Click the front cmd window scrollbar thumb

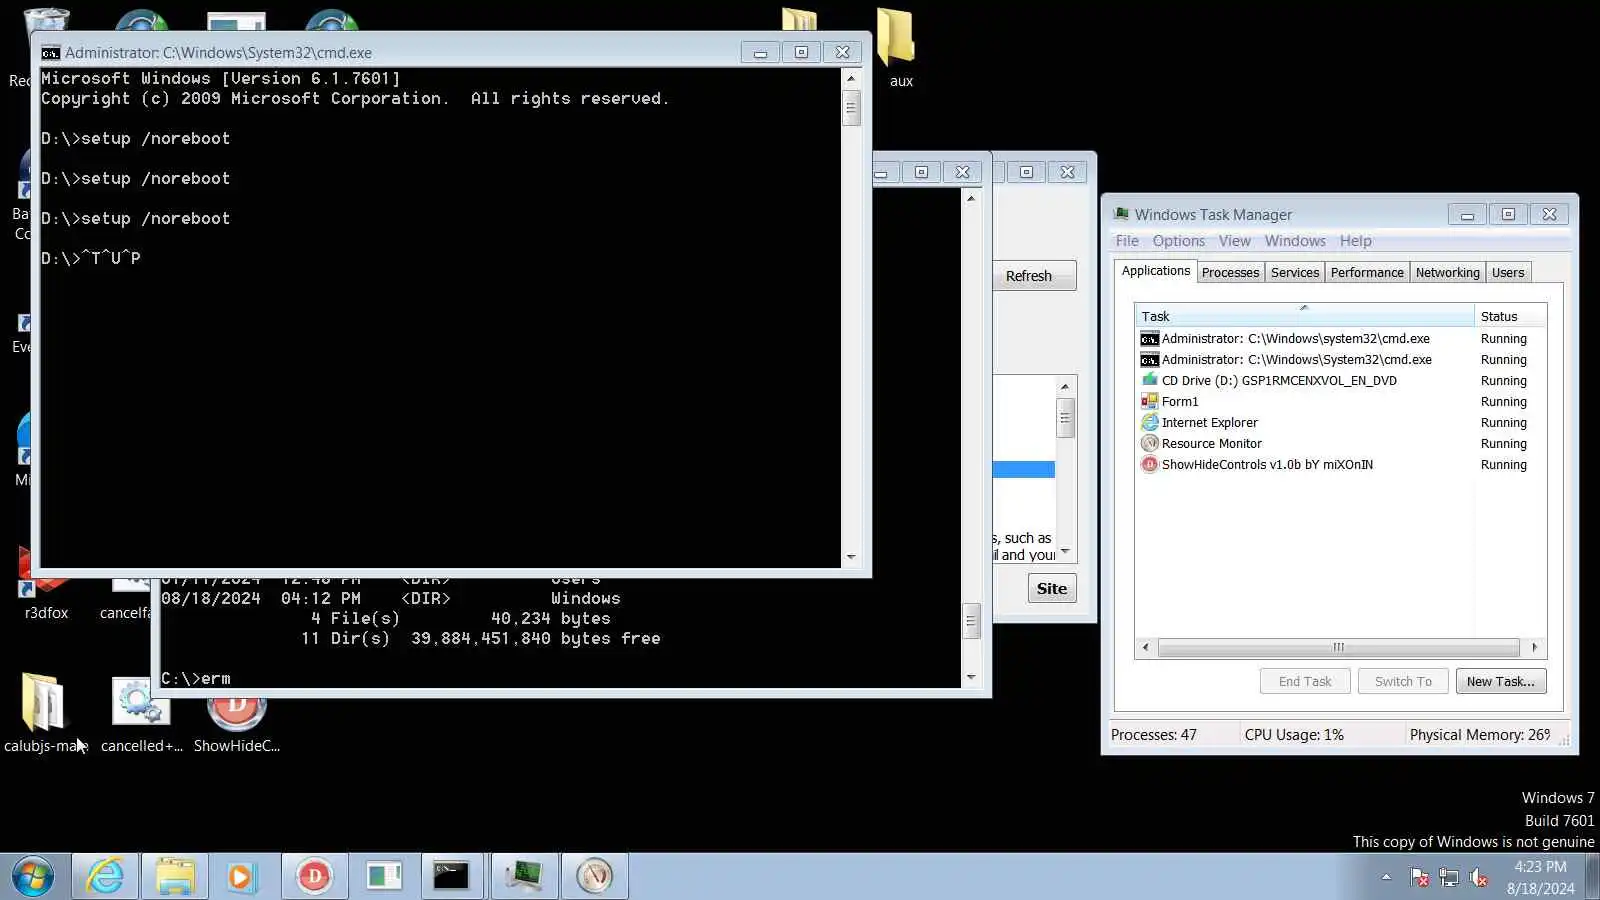click(851, 108)
